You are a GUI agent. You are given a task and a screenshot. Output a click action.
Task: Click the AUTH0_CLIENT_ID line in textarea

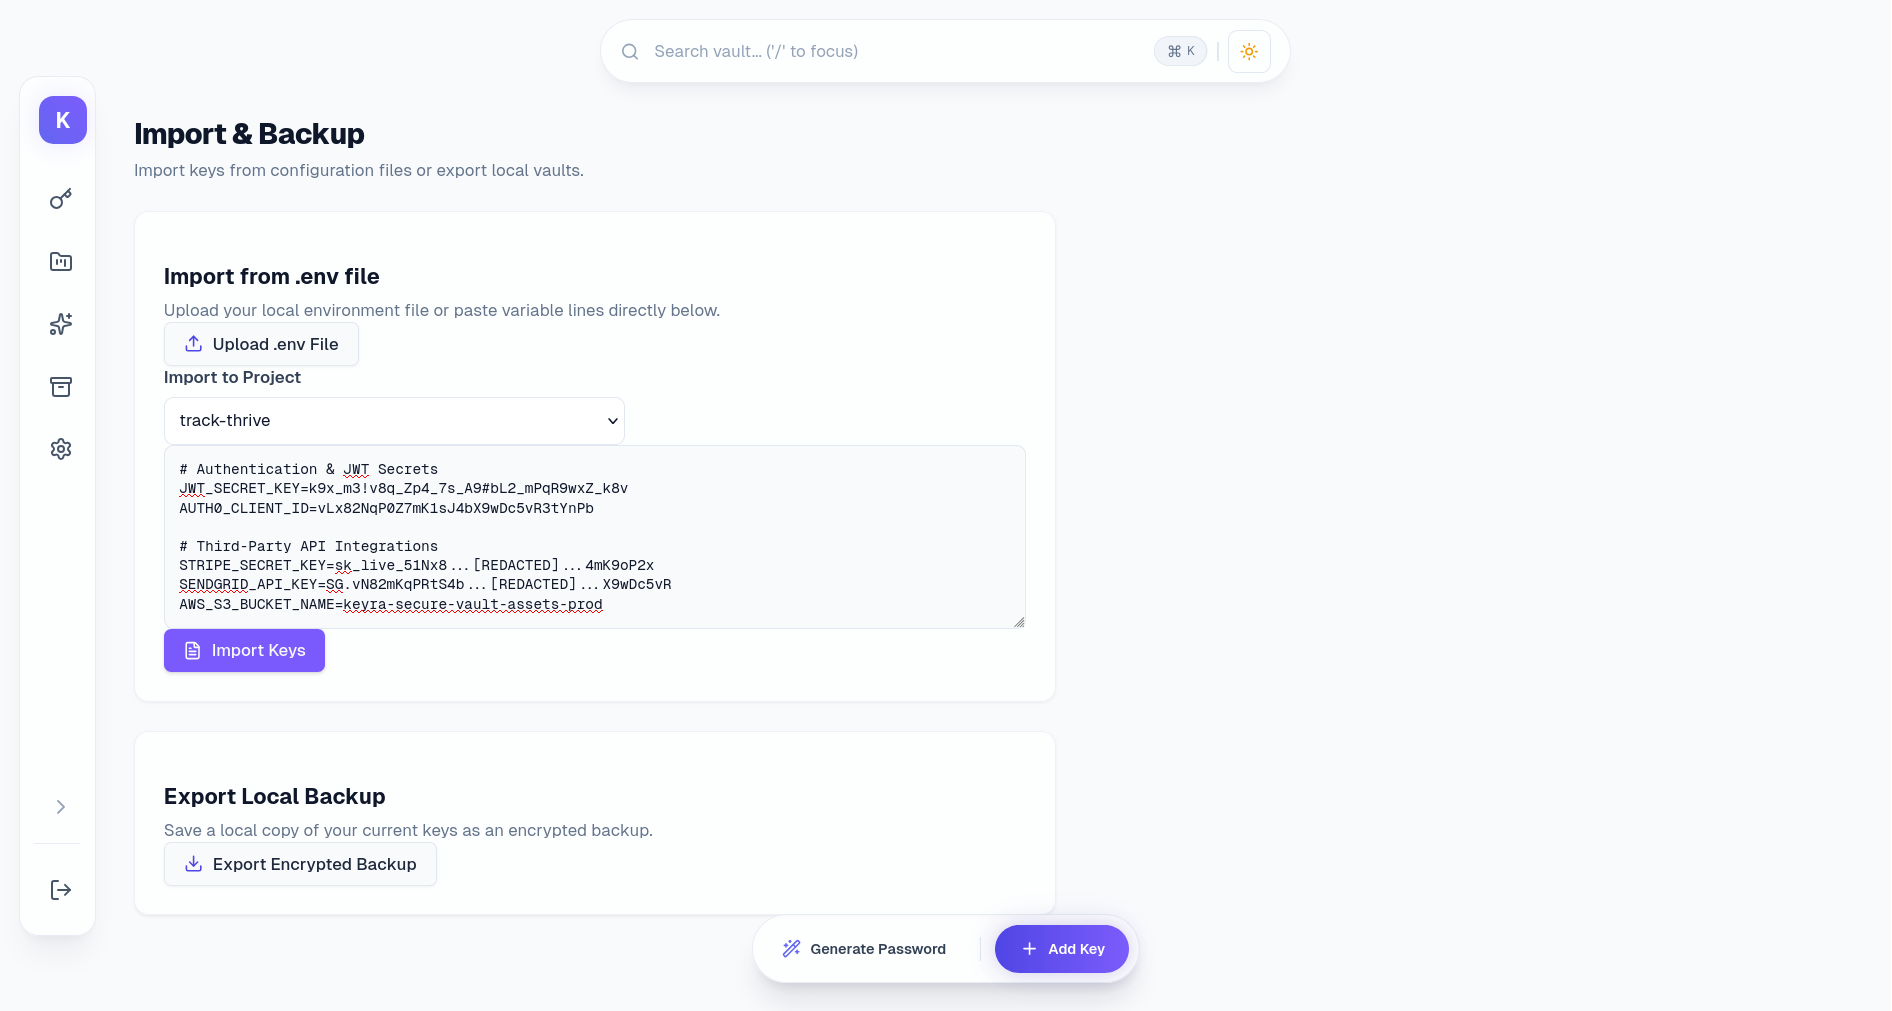point(387,508)
